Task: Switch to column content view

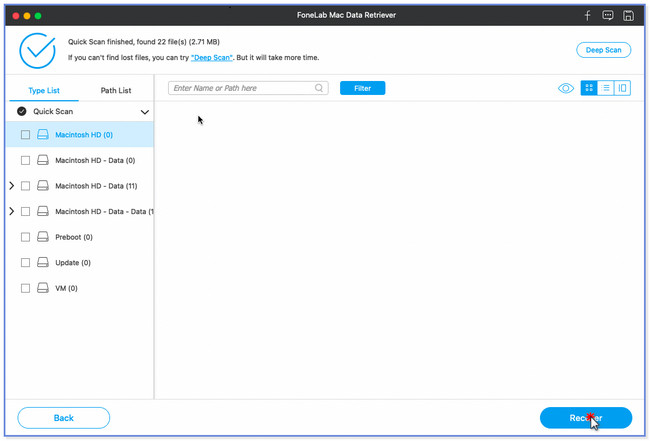Action: (x=622, y=88)
